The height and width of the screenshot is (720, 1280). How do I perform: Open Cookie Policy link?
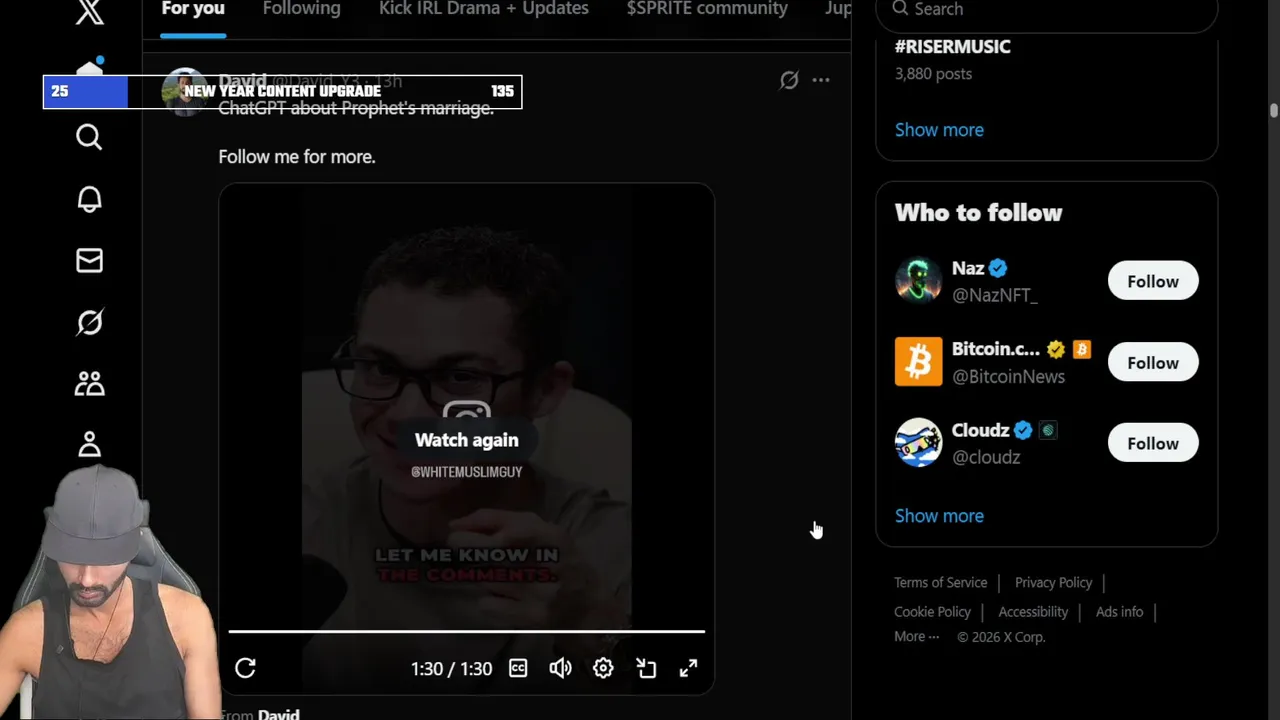coord(932,612)
